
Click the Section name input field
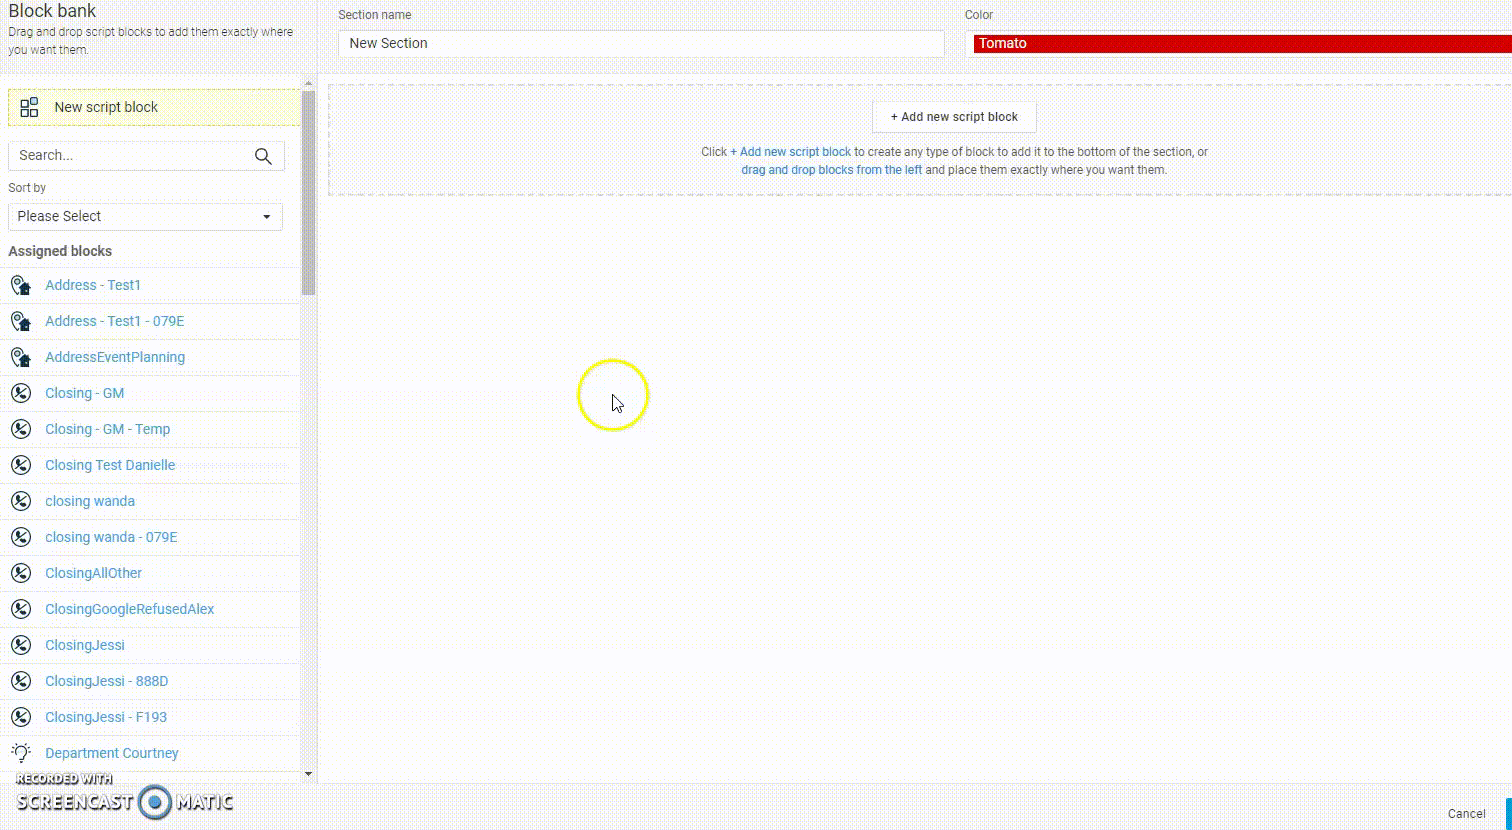(x=640, y=44)
